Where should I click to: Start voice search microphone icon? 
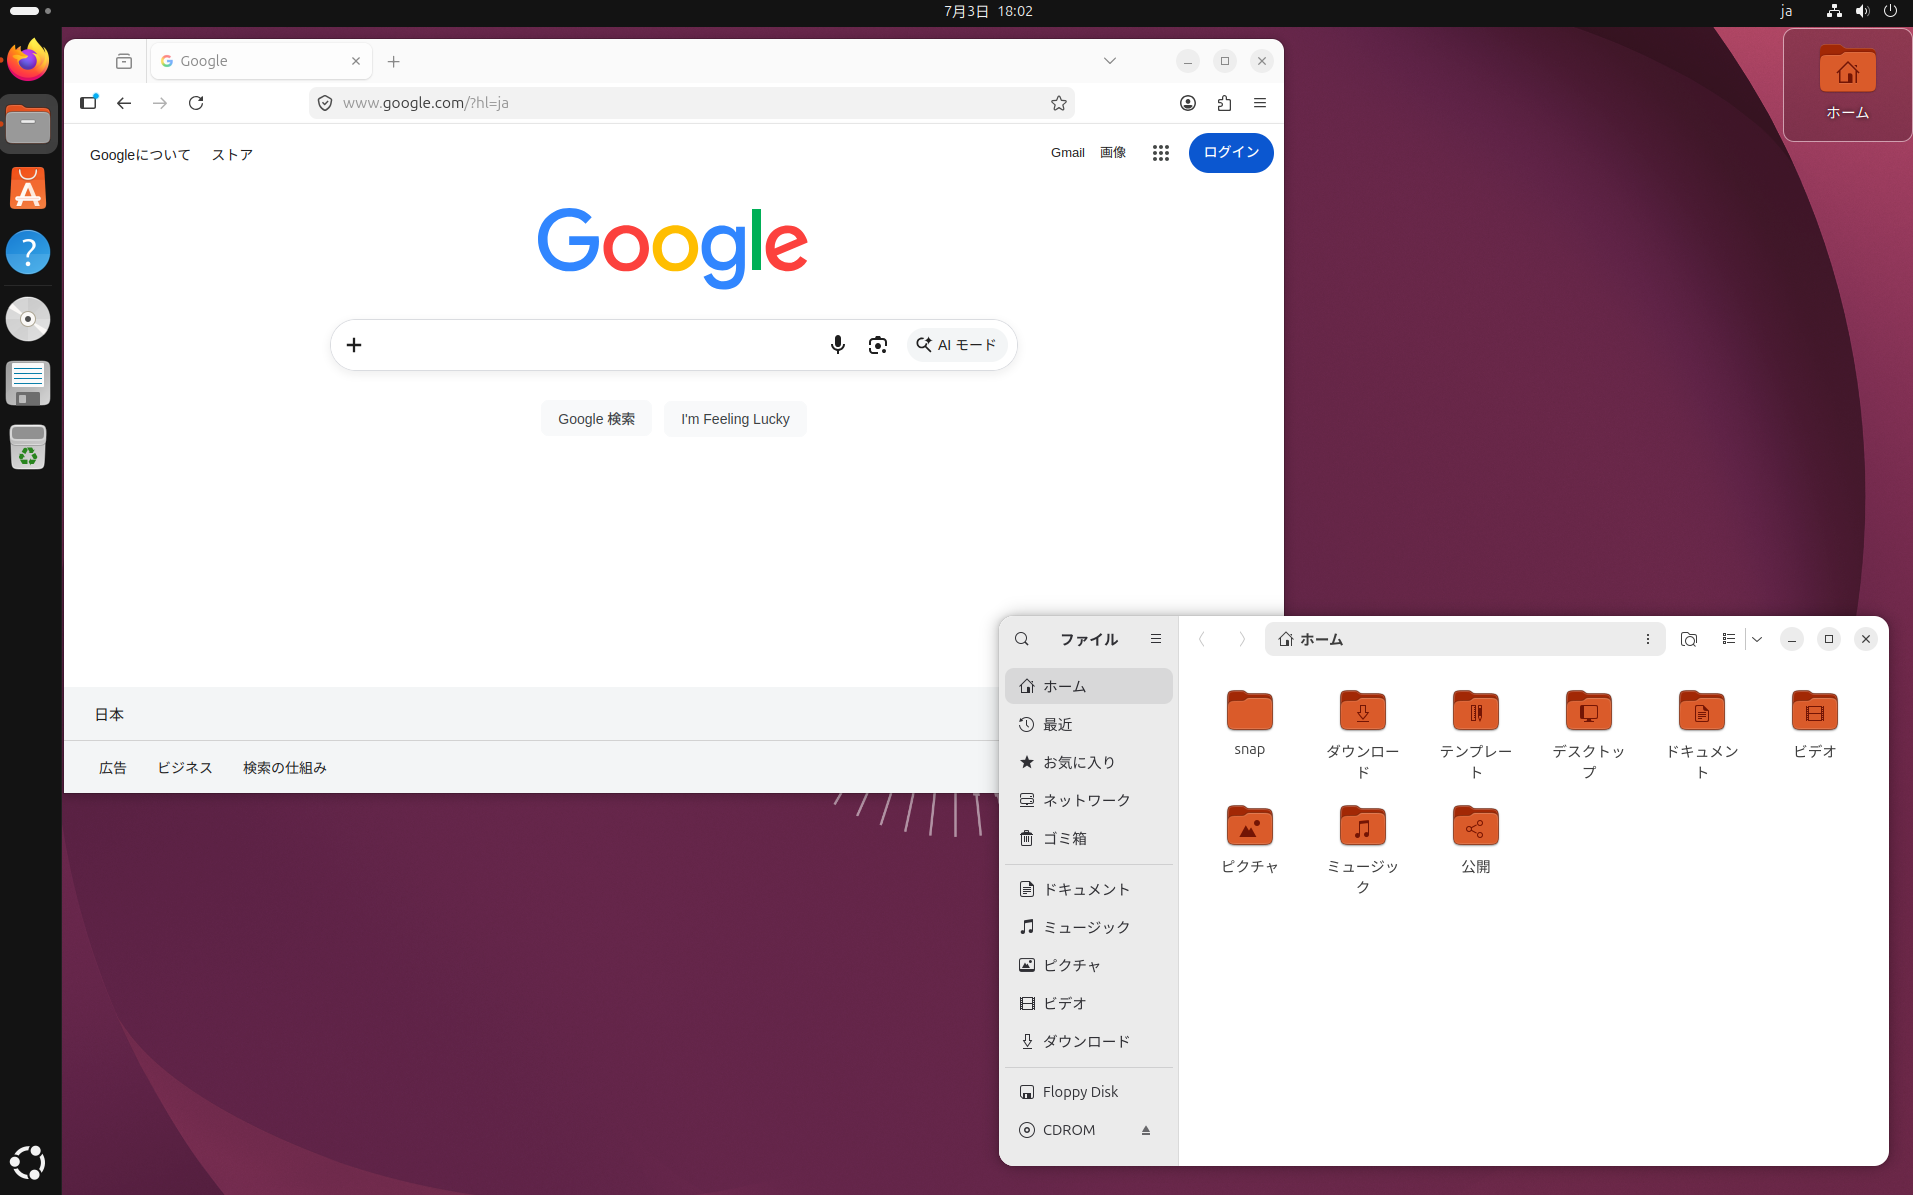[x=838, y=345]
